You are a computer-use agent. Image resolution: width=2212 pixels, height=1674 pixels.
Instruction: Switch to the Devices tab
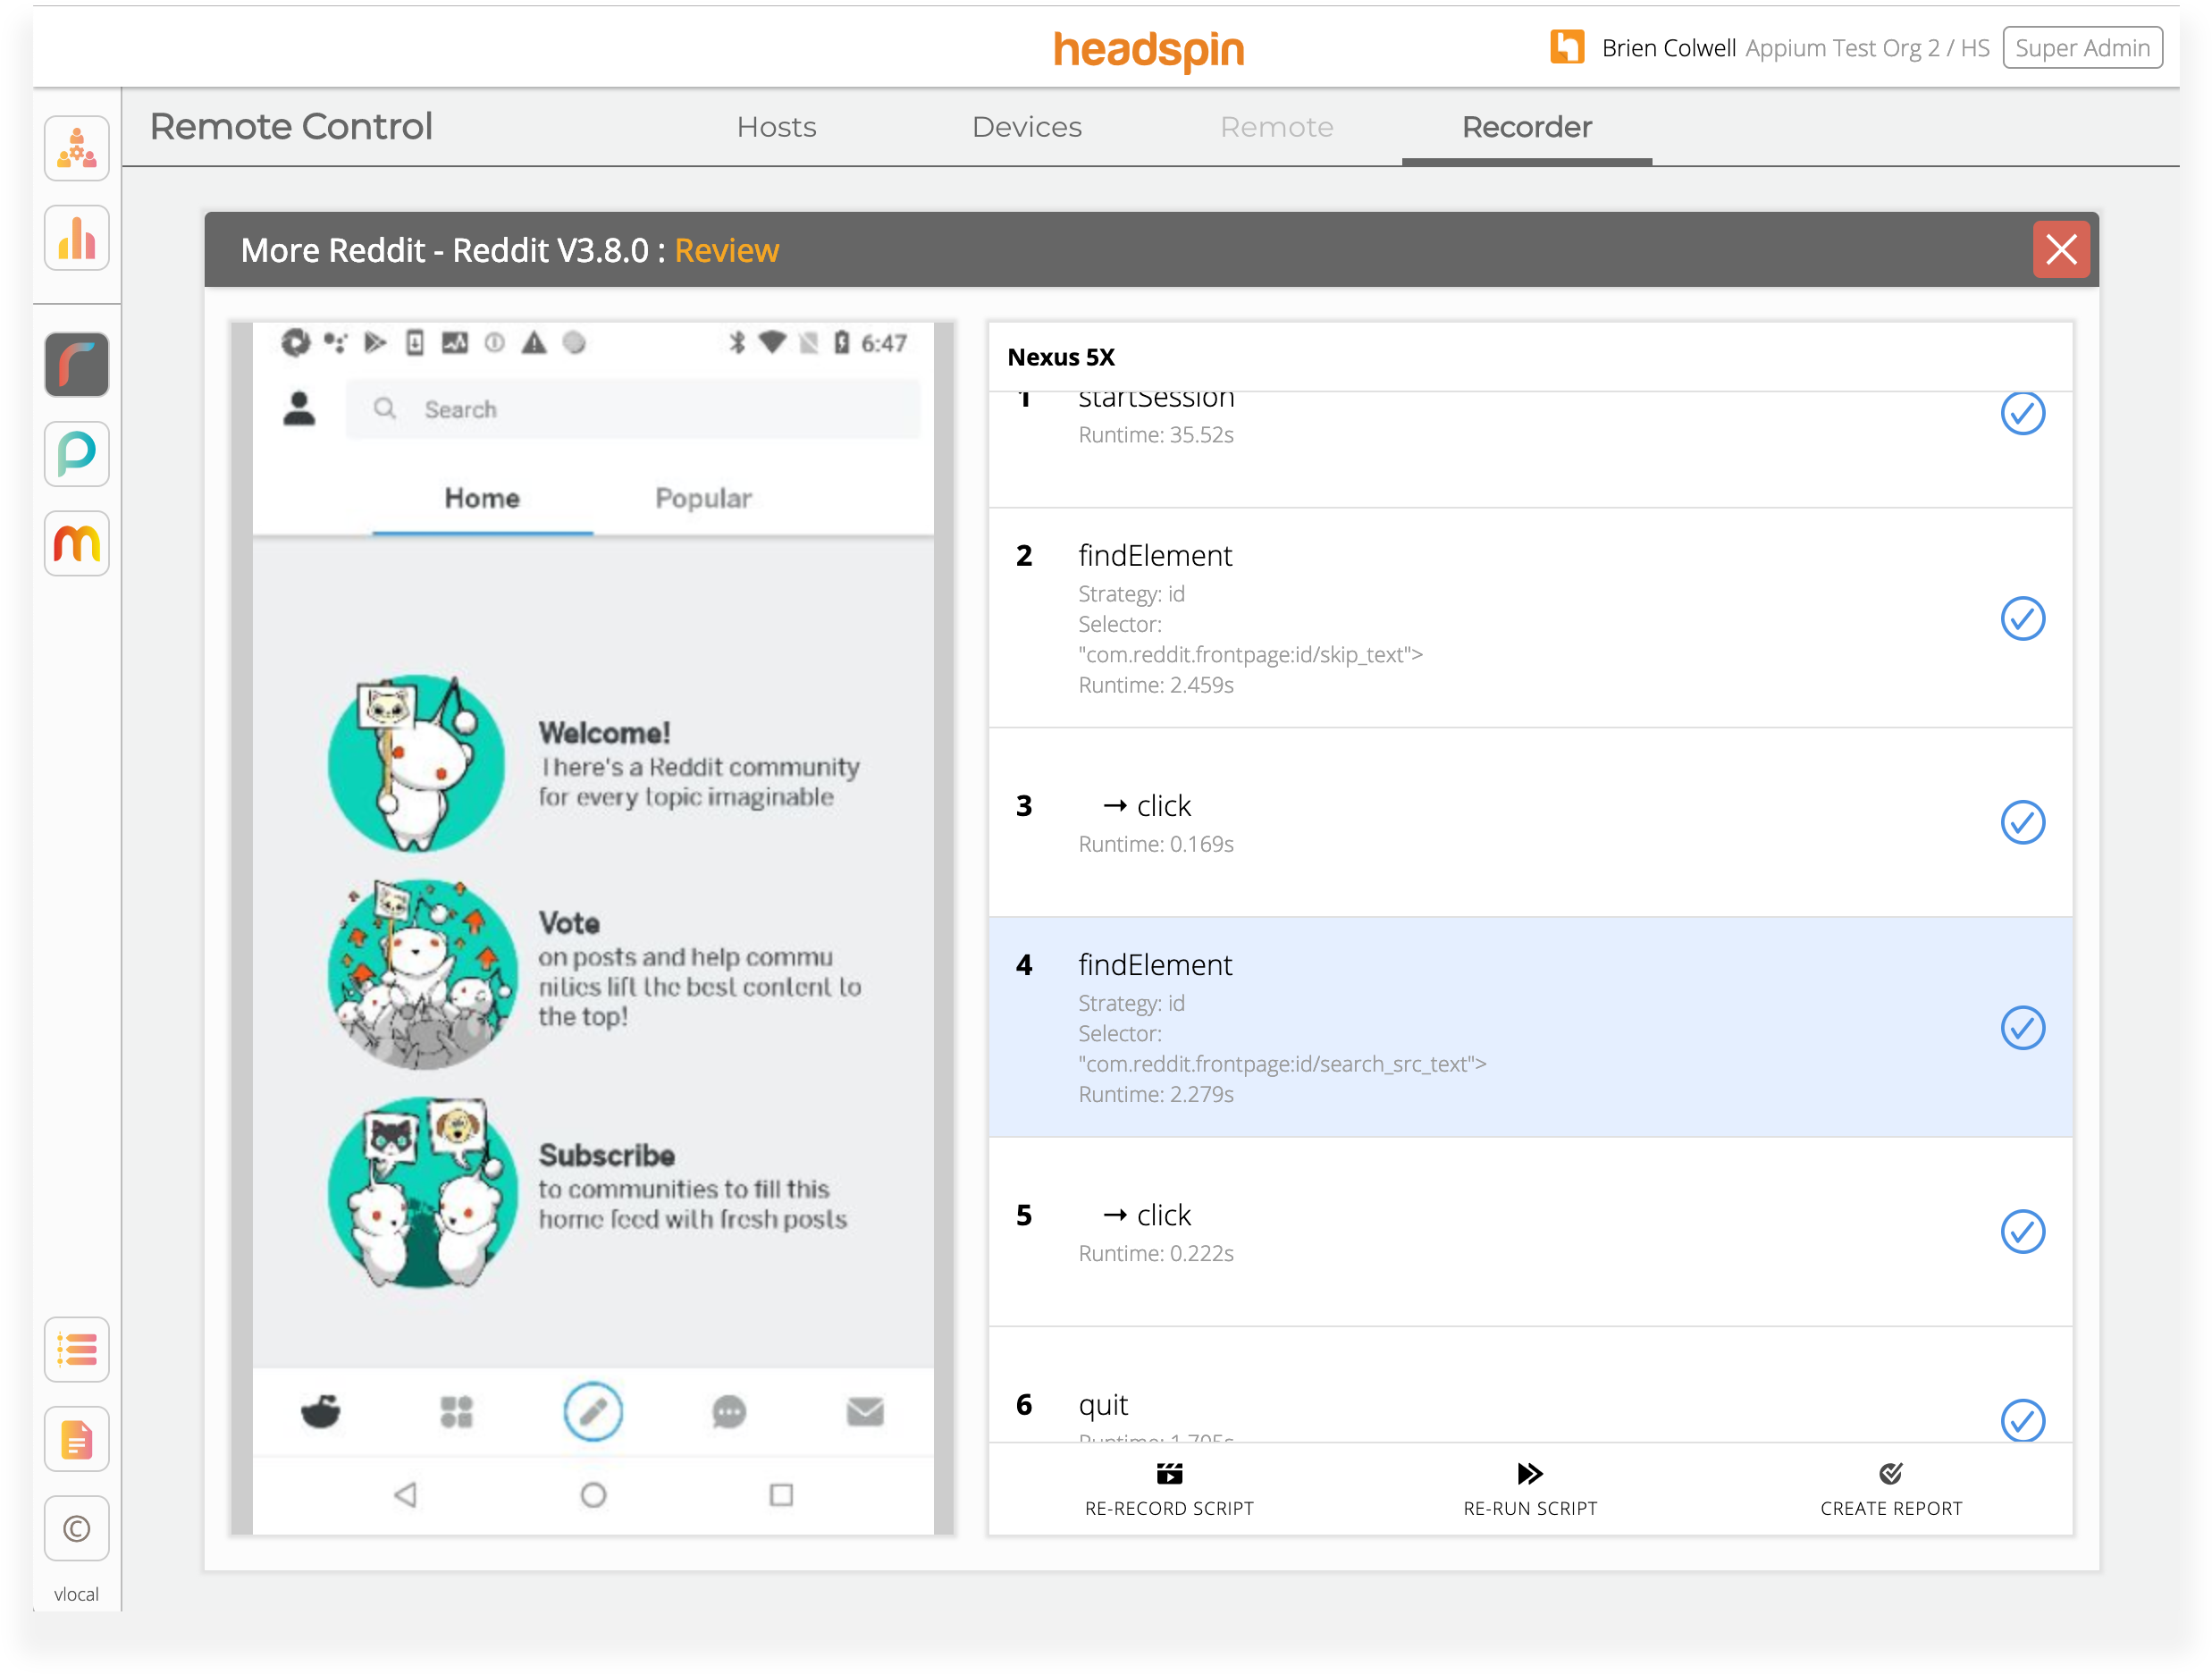(x=1027, y=127)
